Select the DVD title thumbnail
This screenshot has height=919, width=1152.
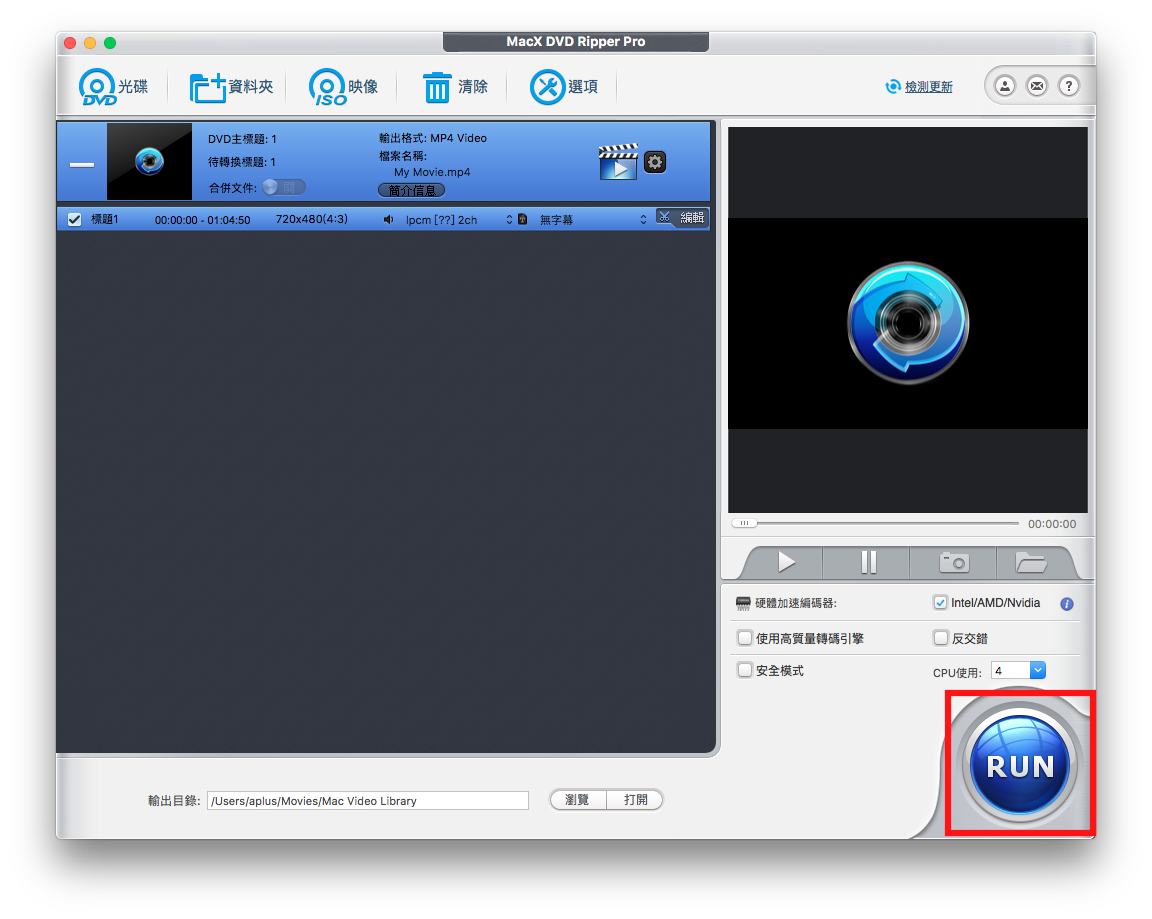pos(149,161)
